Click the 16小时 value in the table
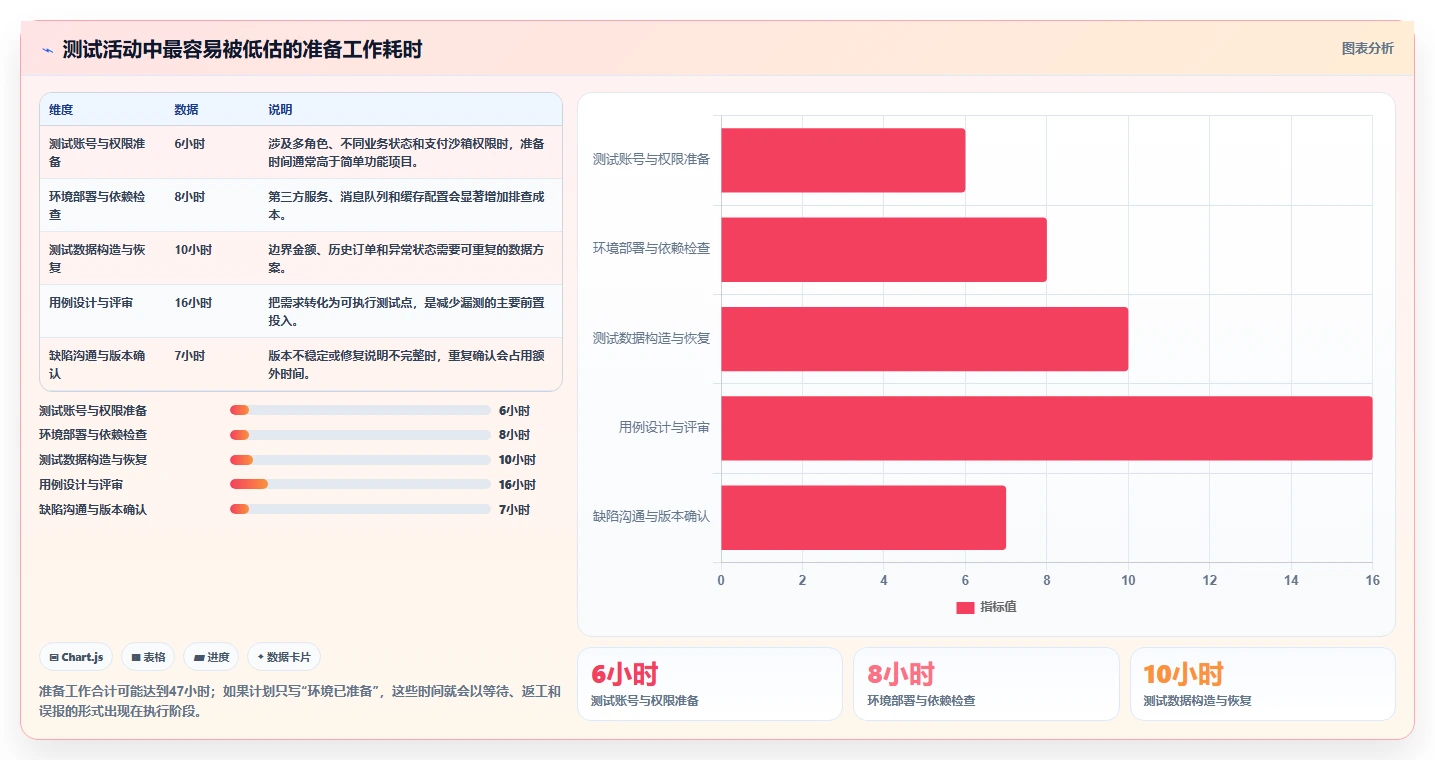This screenshot has height=760, width=1435. (193, 302)
